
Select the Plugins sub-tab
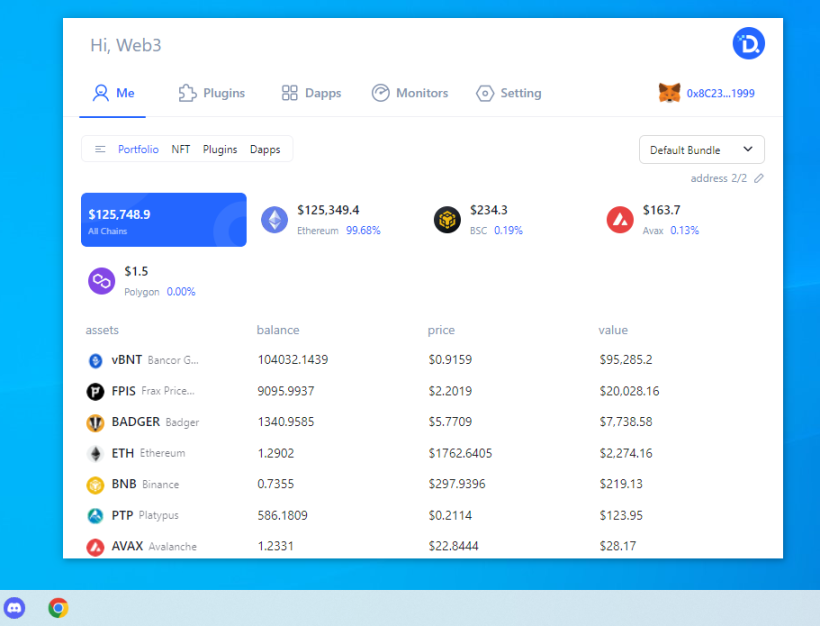pos(220,150)
